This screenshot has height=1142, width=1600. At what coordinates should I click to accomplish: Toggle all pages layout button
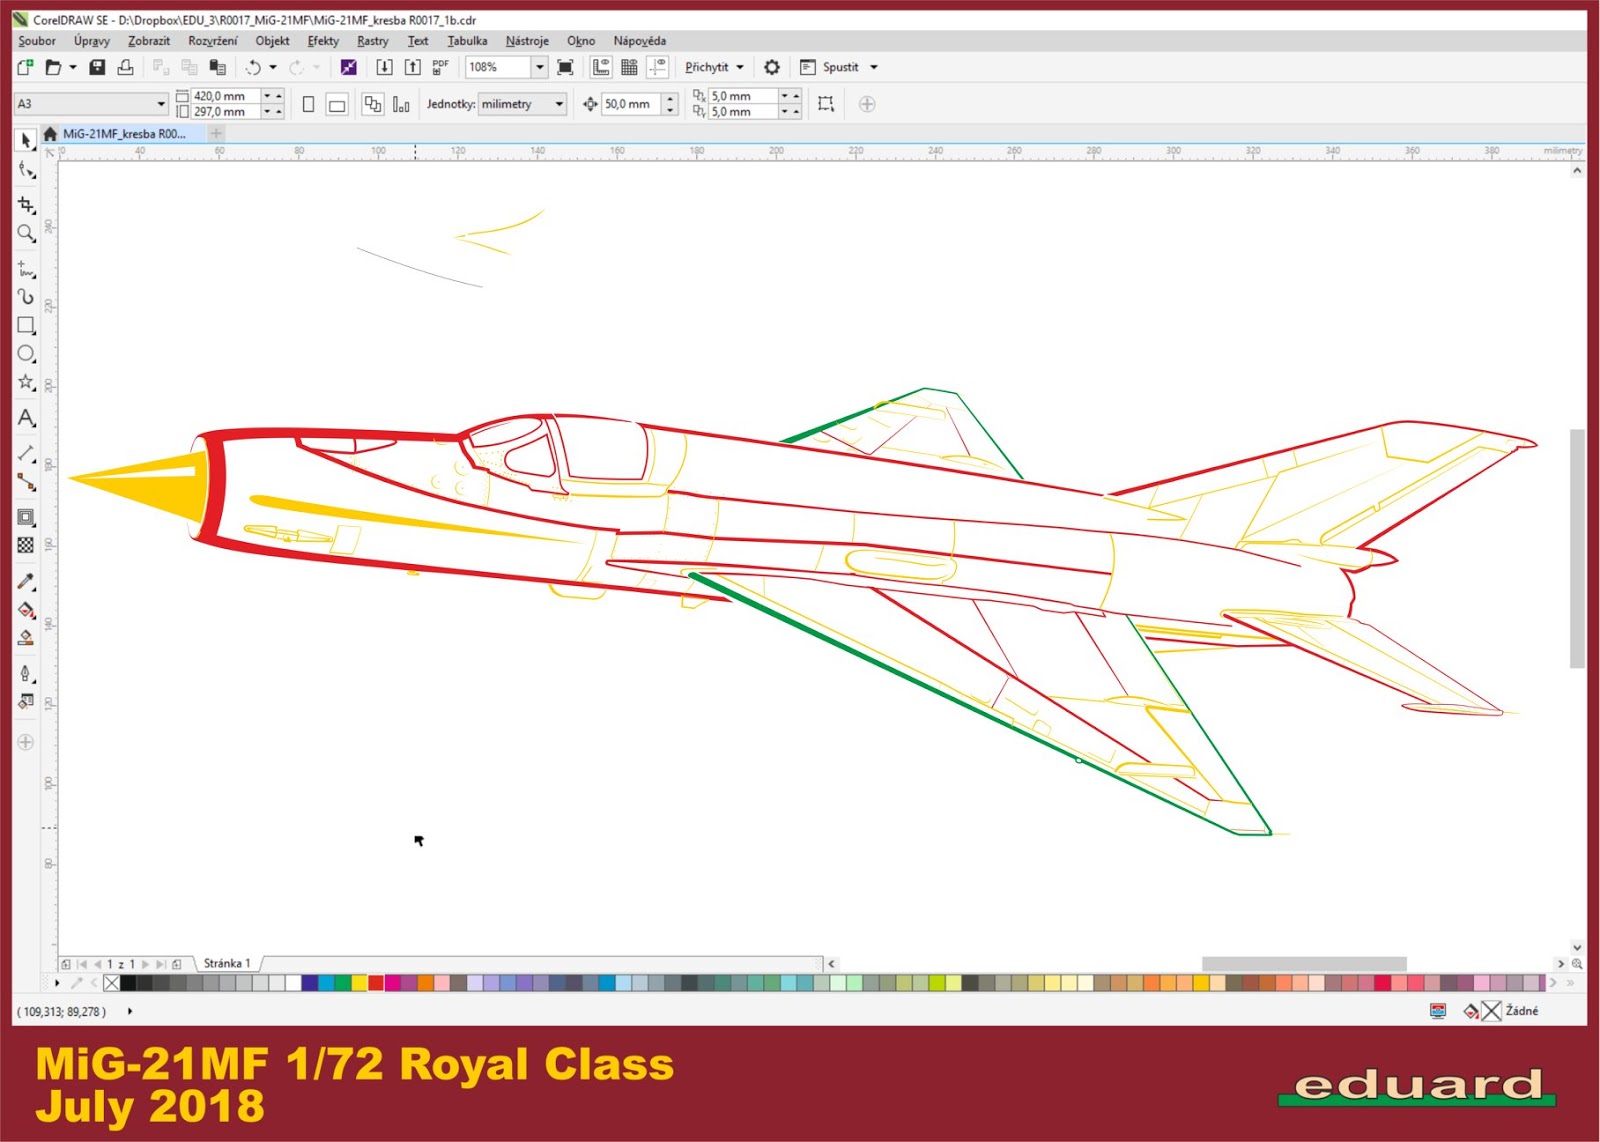373,104
